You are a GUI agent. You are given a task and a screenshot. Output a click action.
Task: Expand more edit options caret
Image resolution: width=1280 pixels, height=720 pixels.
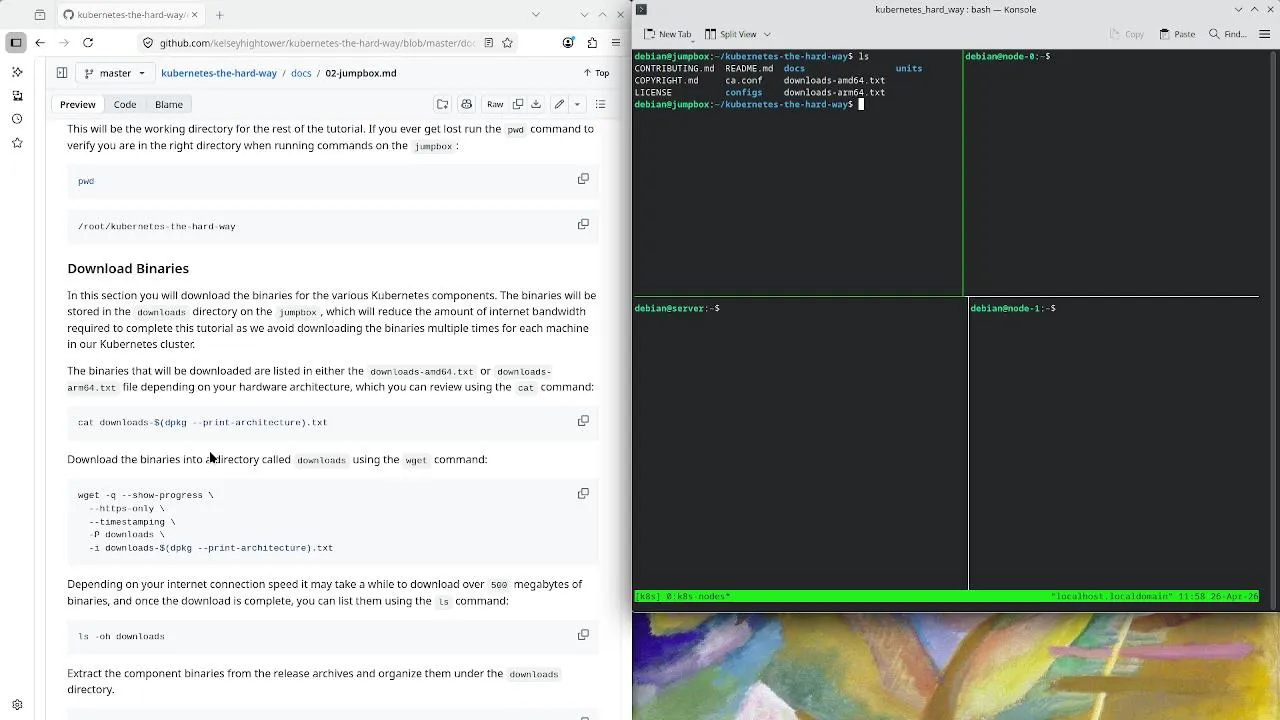(x=577, y=104)
